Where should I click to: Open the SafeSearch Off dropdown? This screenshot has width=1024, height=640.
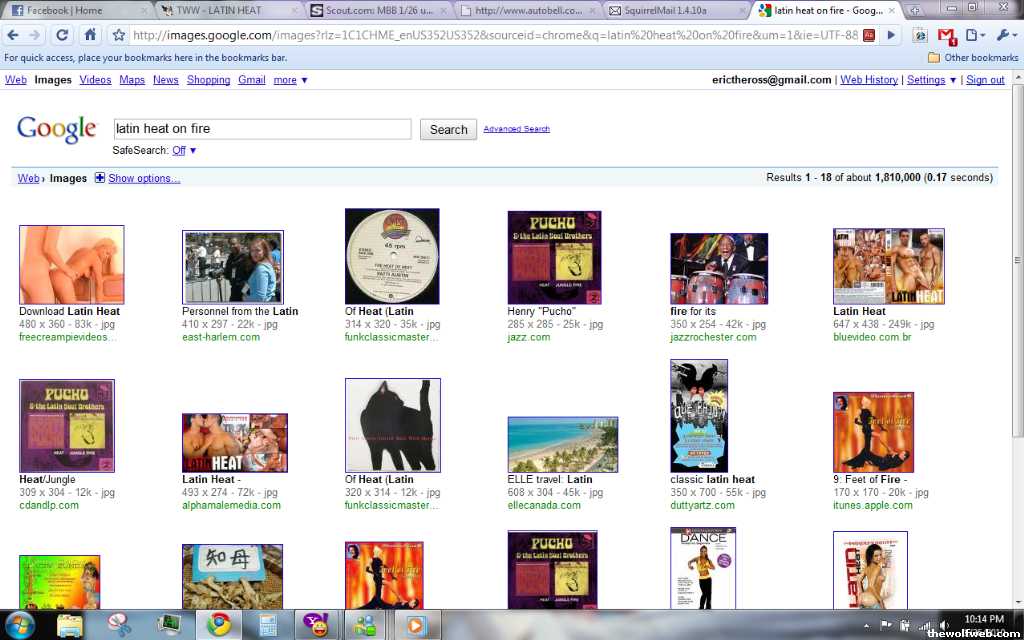(x=184, y=151)
